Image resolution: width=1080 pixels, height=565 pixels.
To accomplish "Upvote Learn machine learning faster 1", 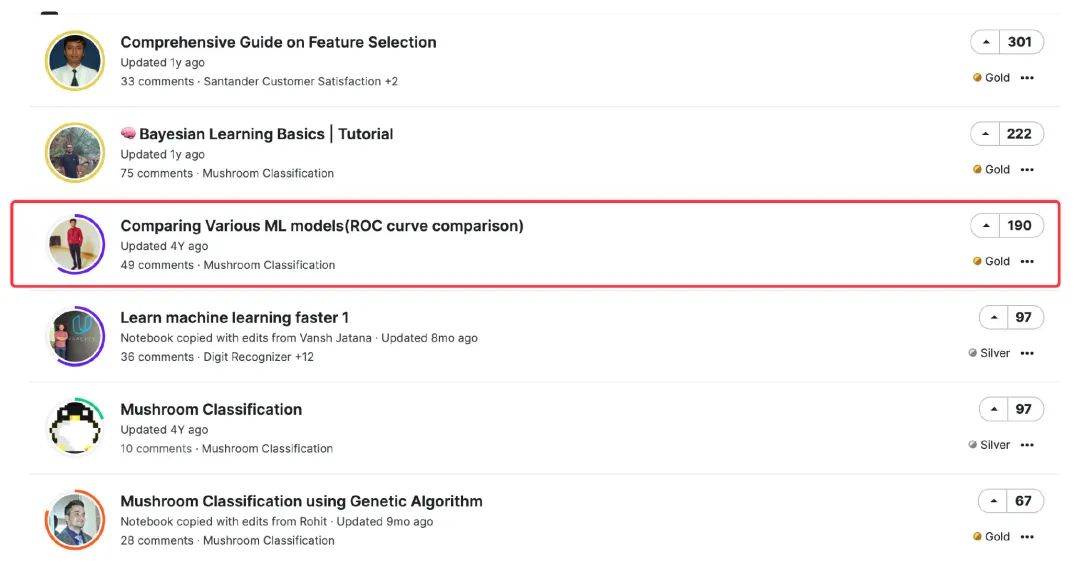I will coord(994,317).
